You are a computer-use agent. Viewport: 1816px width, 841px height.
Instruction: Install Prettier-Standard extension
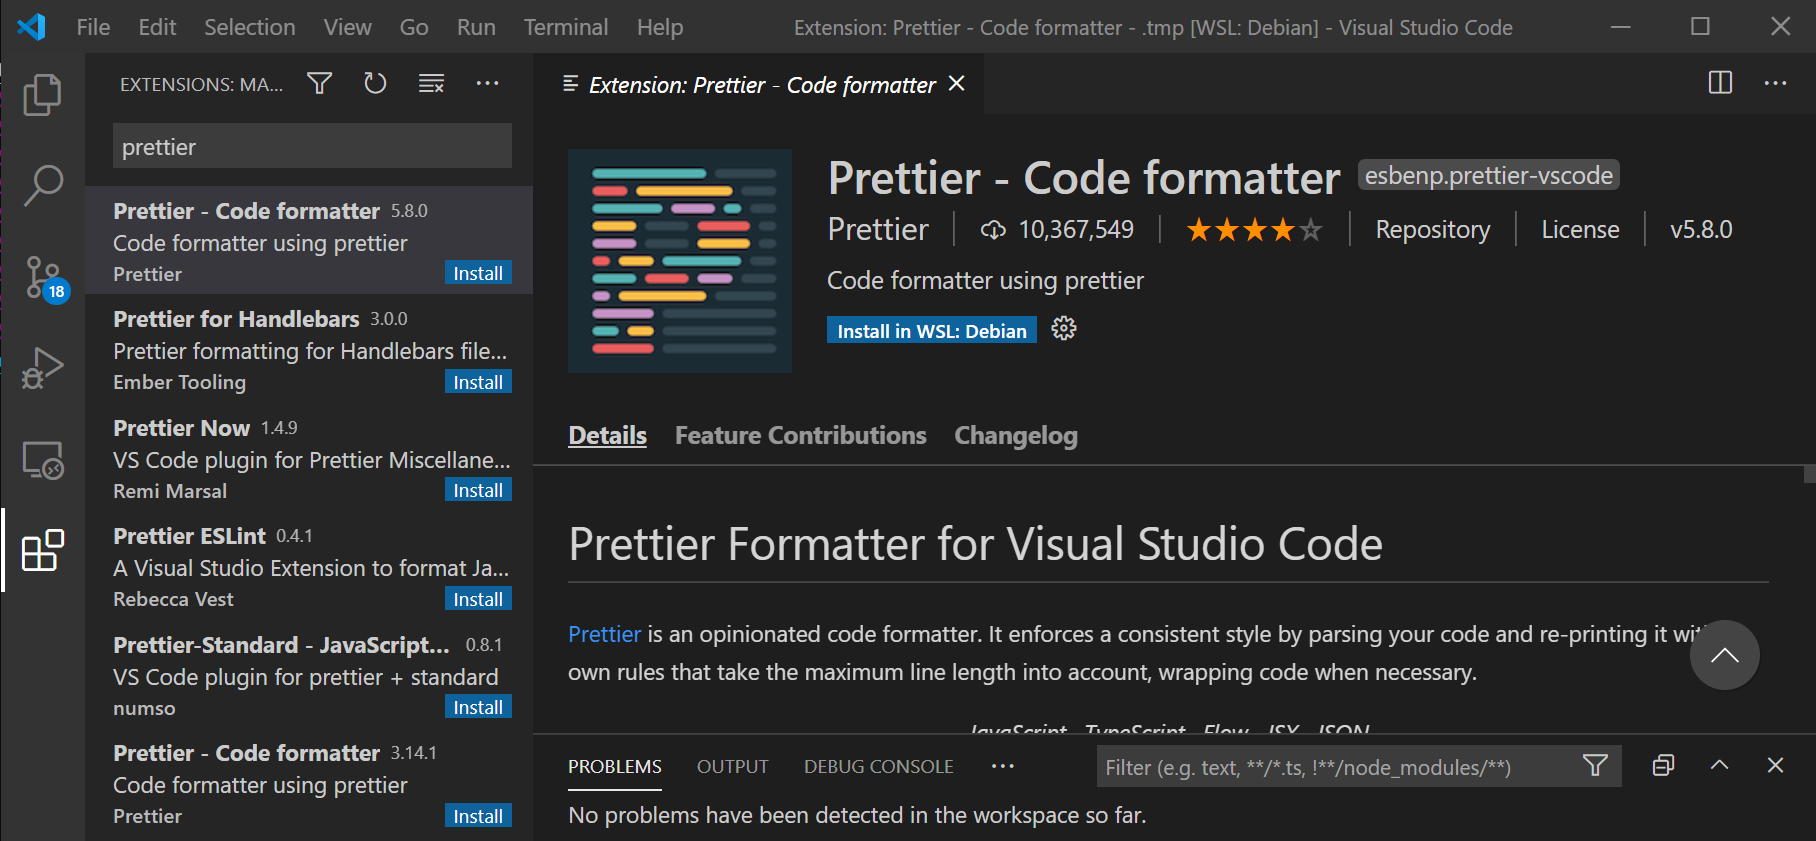(478, 707)
